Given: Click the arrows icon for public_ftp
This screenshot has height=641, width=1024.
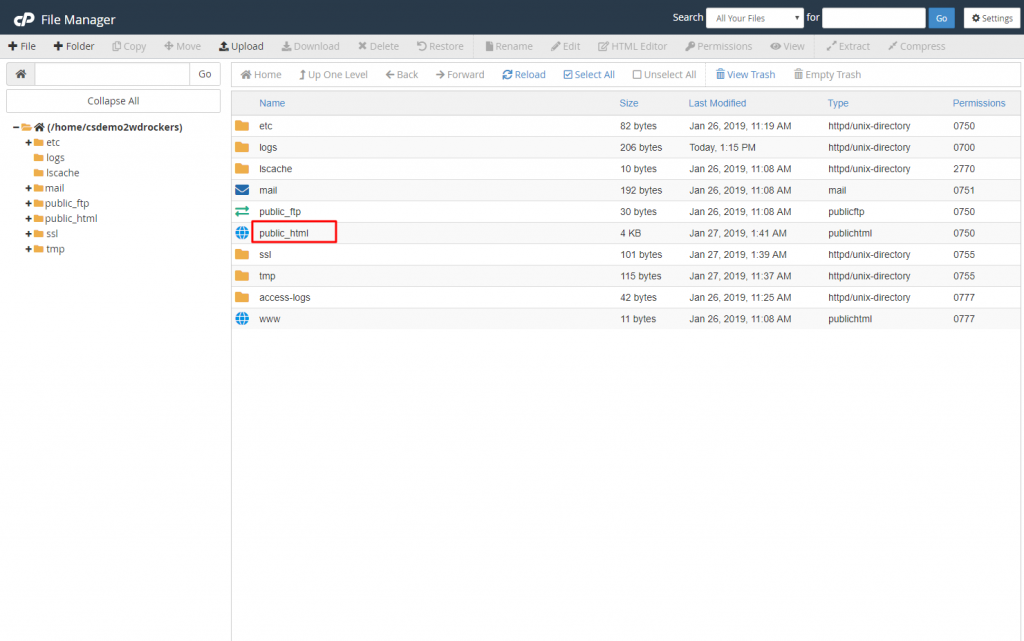Looking at the screenshot, I should click(x=241, y=211).
